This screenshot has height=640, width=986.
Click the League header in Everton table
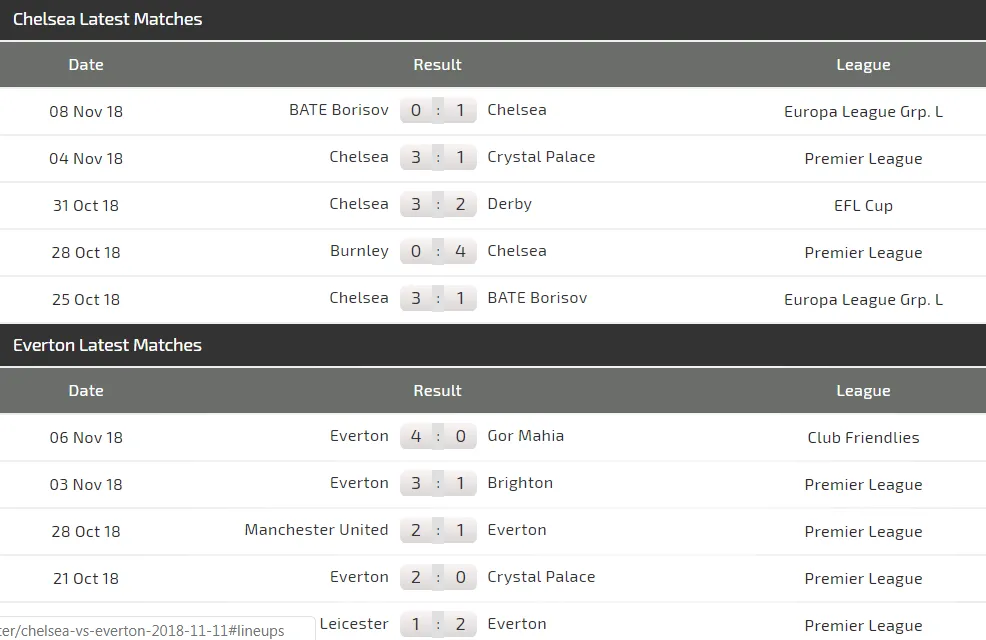pos(863,390)
